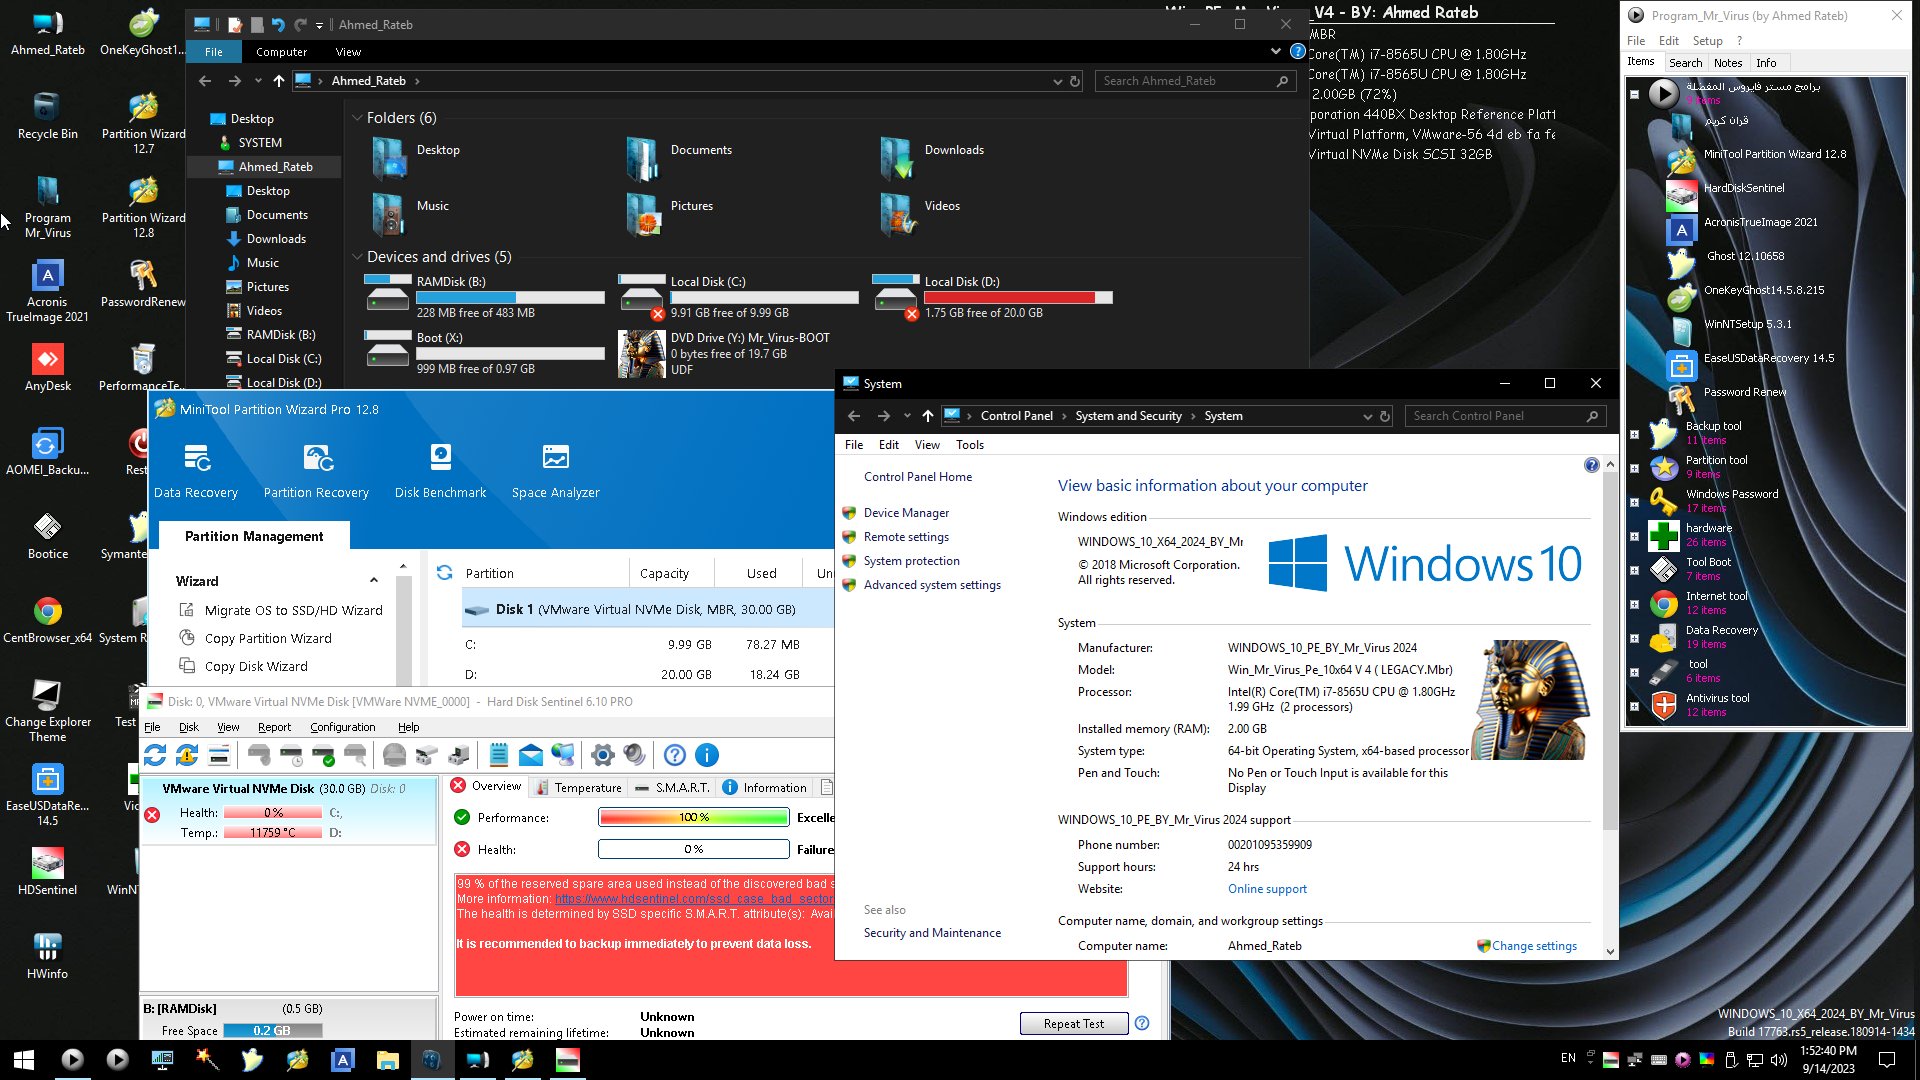Click the refresh-with-warning icon in Hard Disk Sentinel
This screenshot has height=1080, width=1920.
tap(187, 755)
